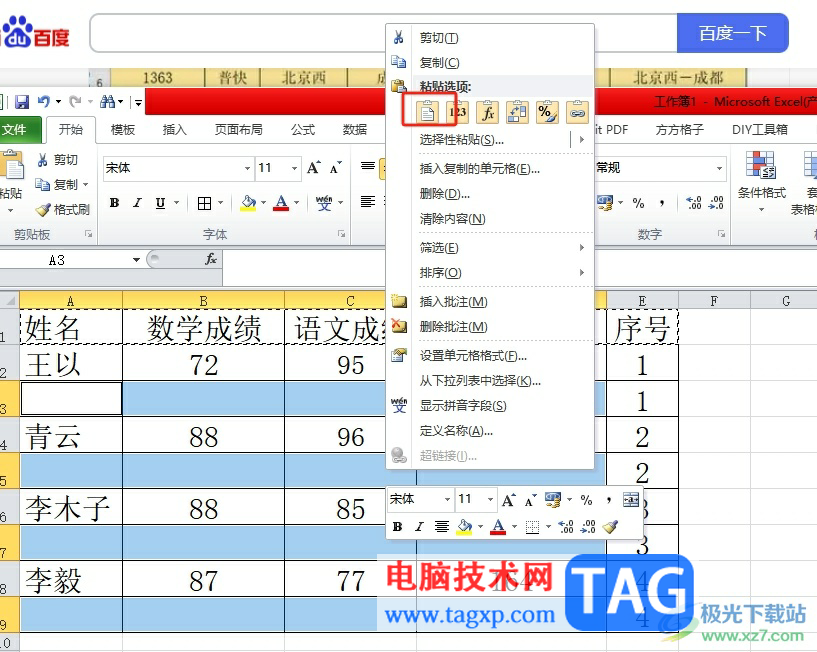Click the Select All corner triangle

(x=9, y=301)
